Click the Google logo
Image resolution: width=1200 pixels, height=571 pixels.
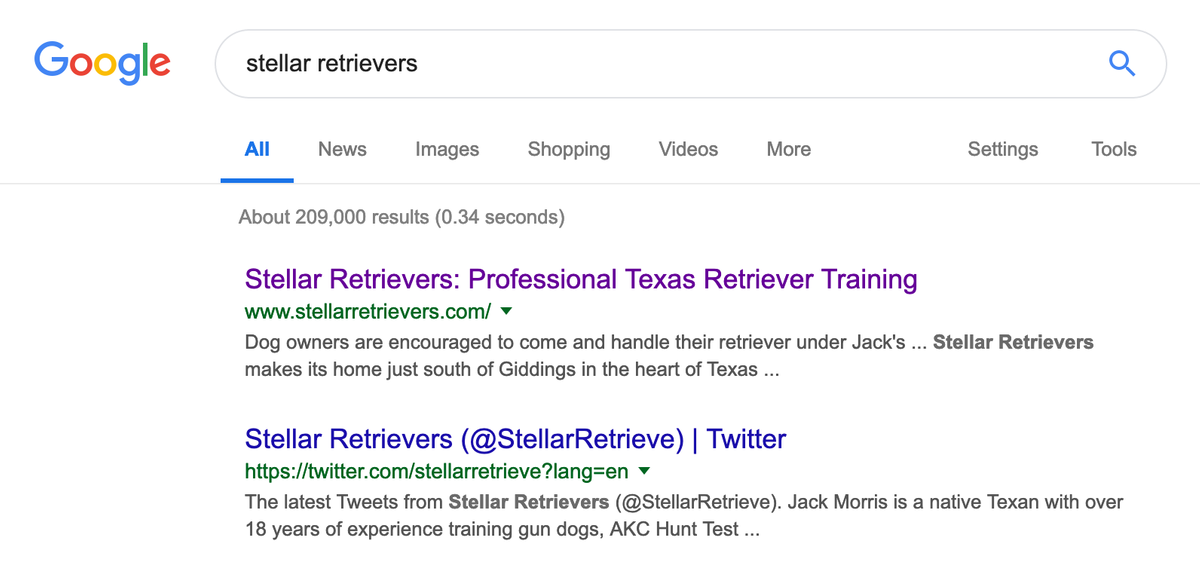tap(102, 63)
